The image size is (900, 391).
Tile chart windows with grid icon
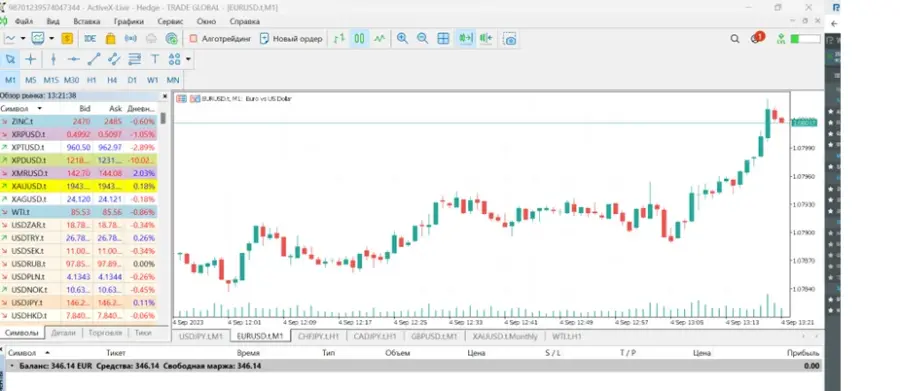pos(443,38)
